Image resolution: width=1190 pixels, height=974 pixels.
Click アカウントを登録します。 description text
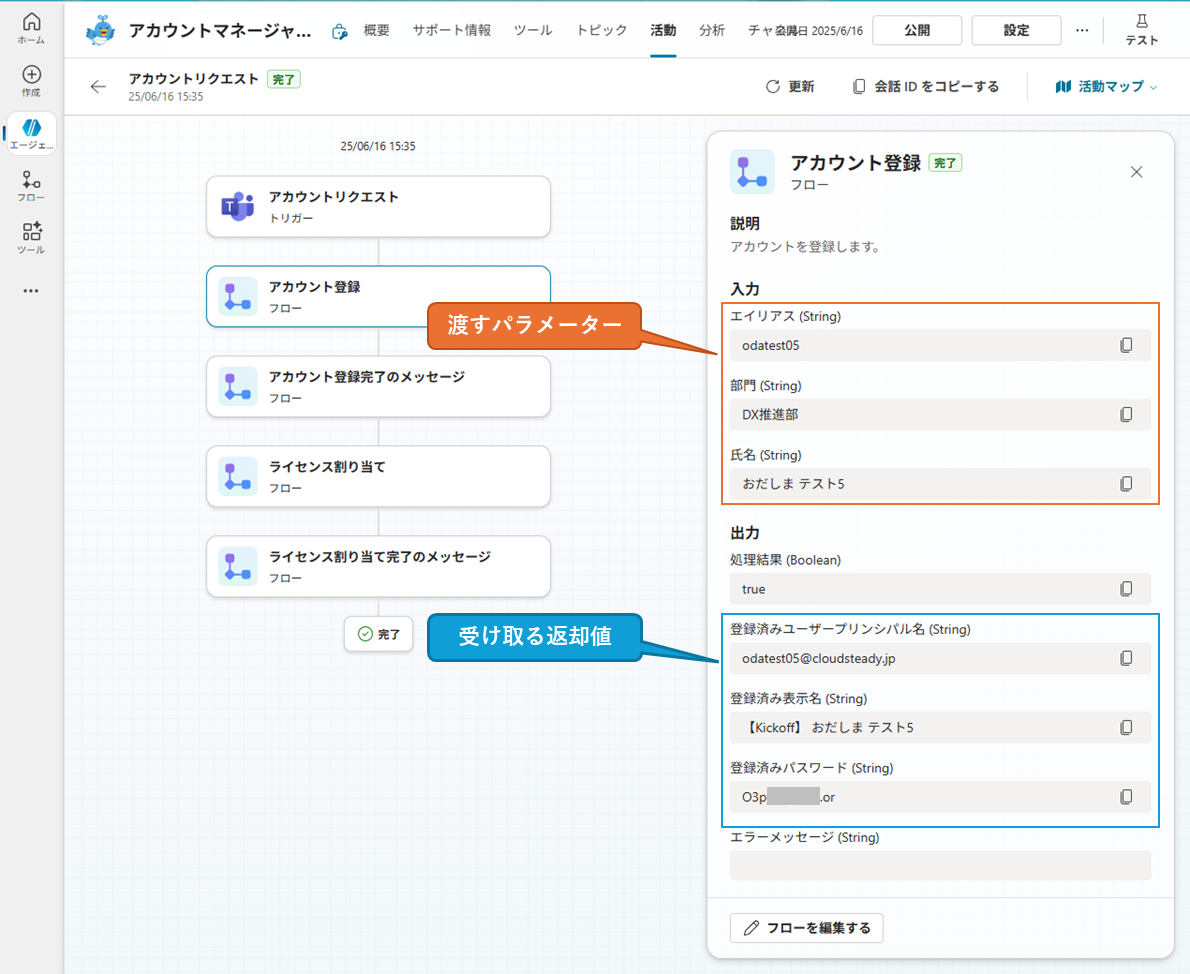click(x=804, y=247)
